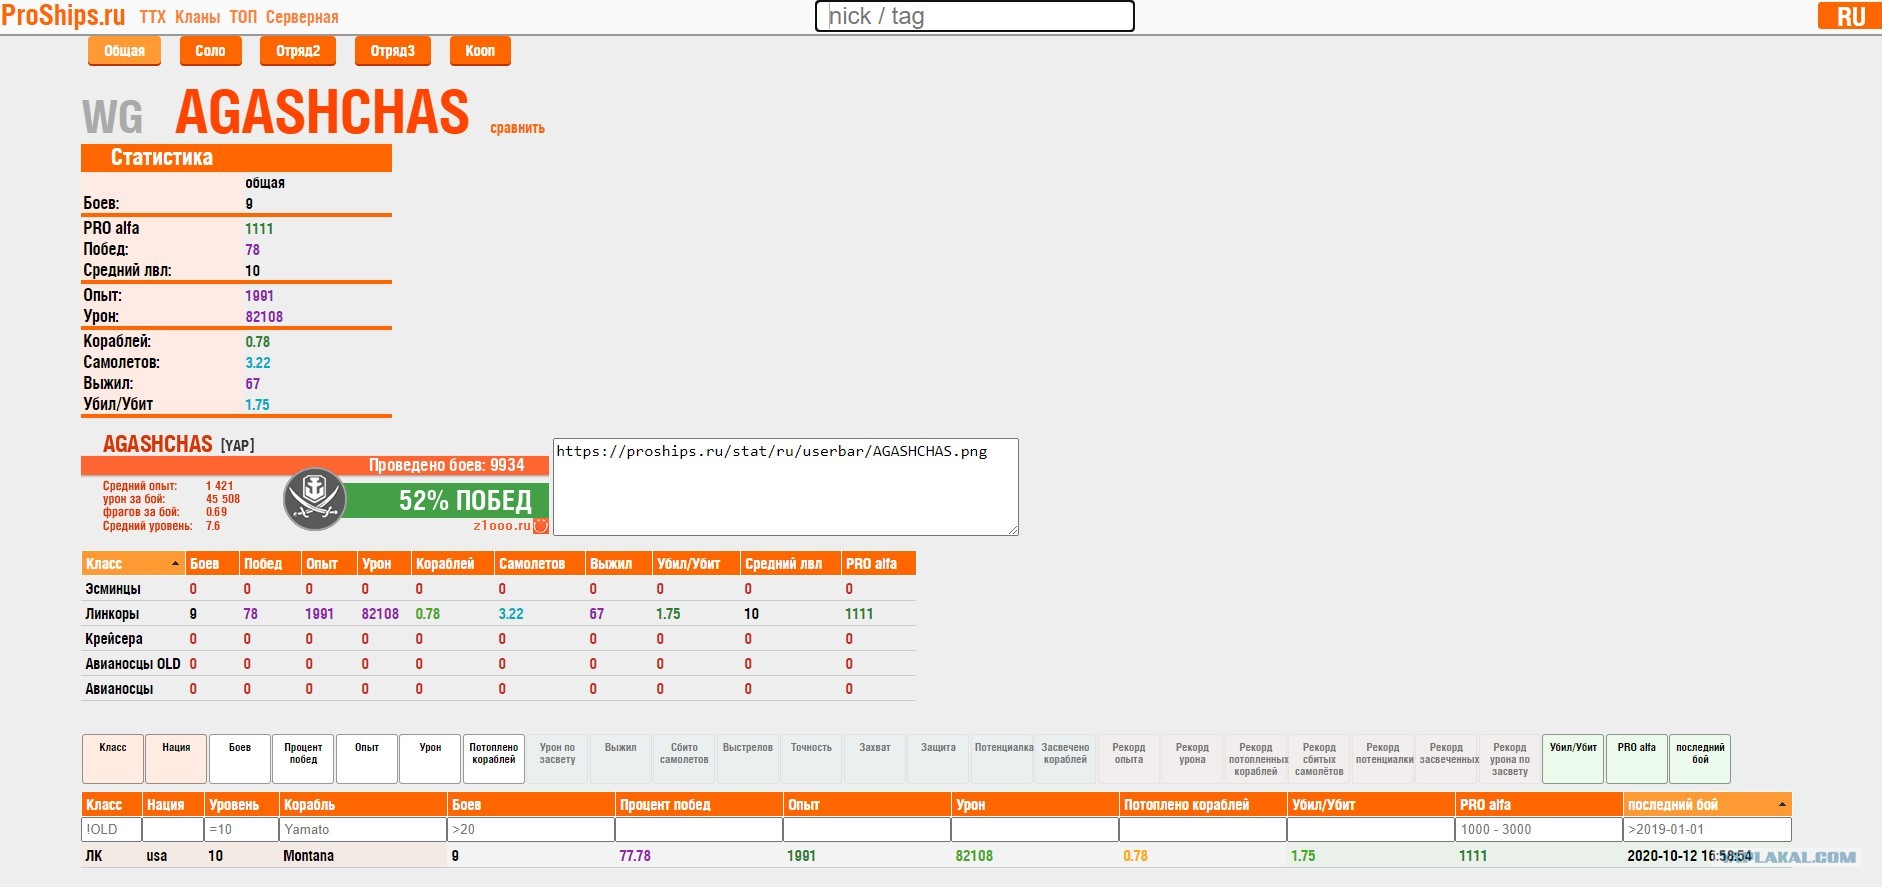
Task: Enable the Захват column
Action: (x=875, y=759)
